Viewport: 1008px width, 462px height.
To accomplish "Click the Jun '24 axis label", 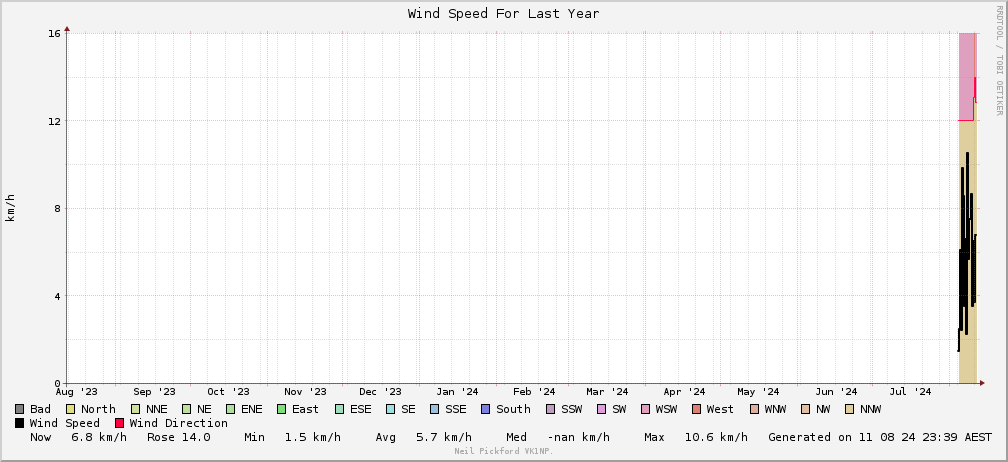I will 836,391.
